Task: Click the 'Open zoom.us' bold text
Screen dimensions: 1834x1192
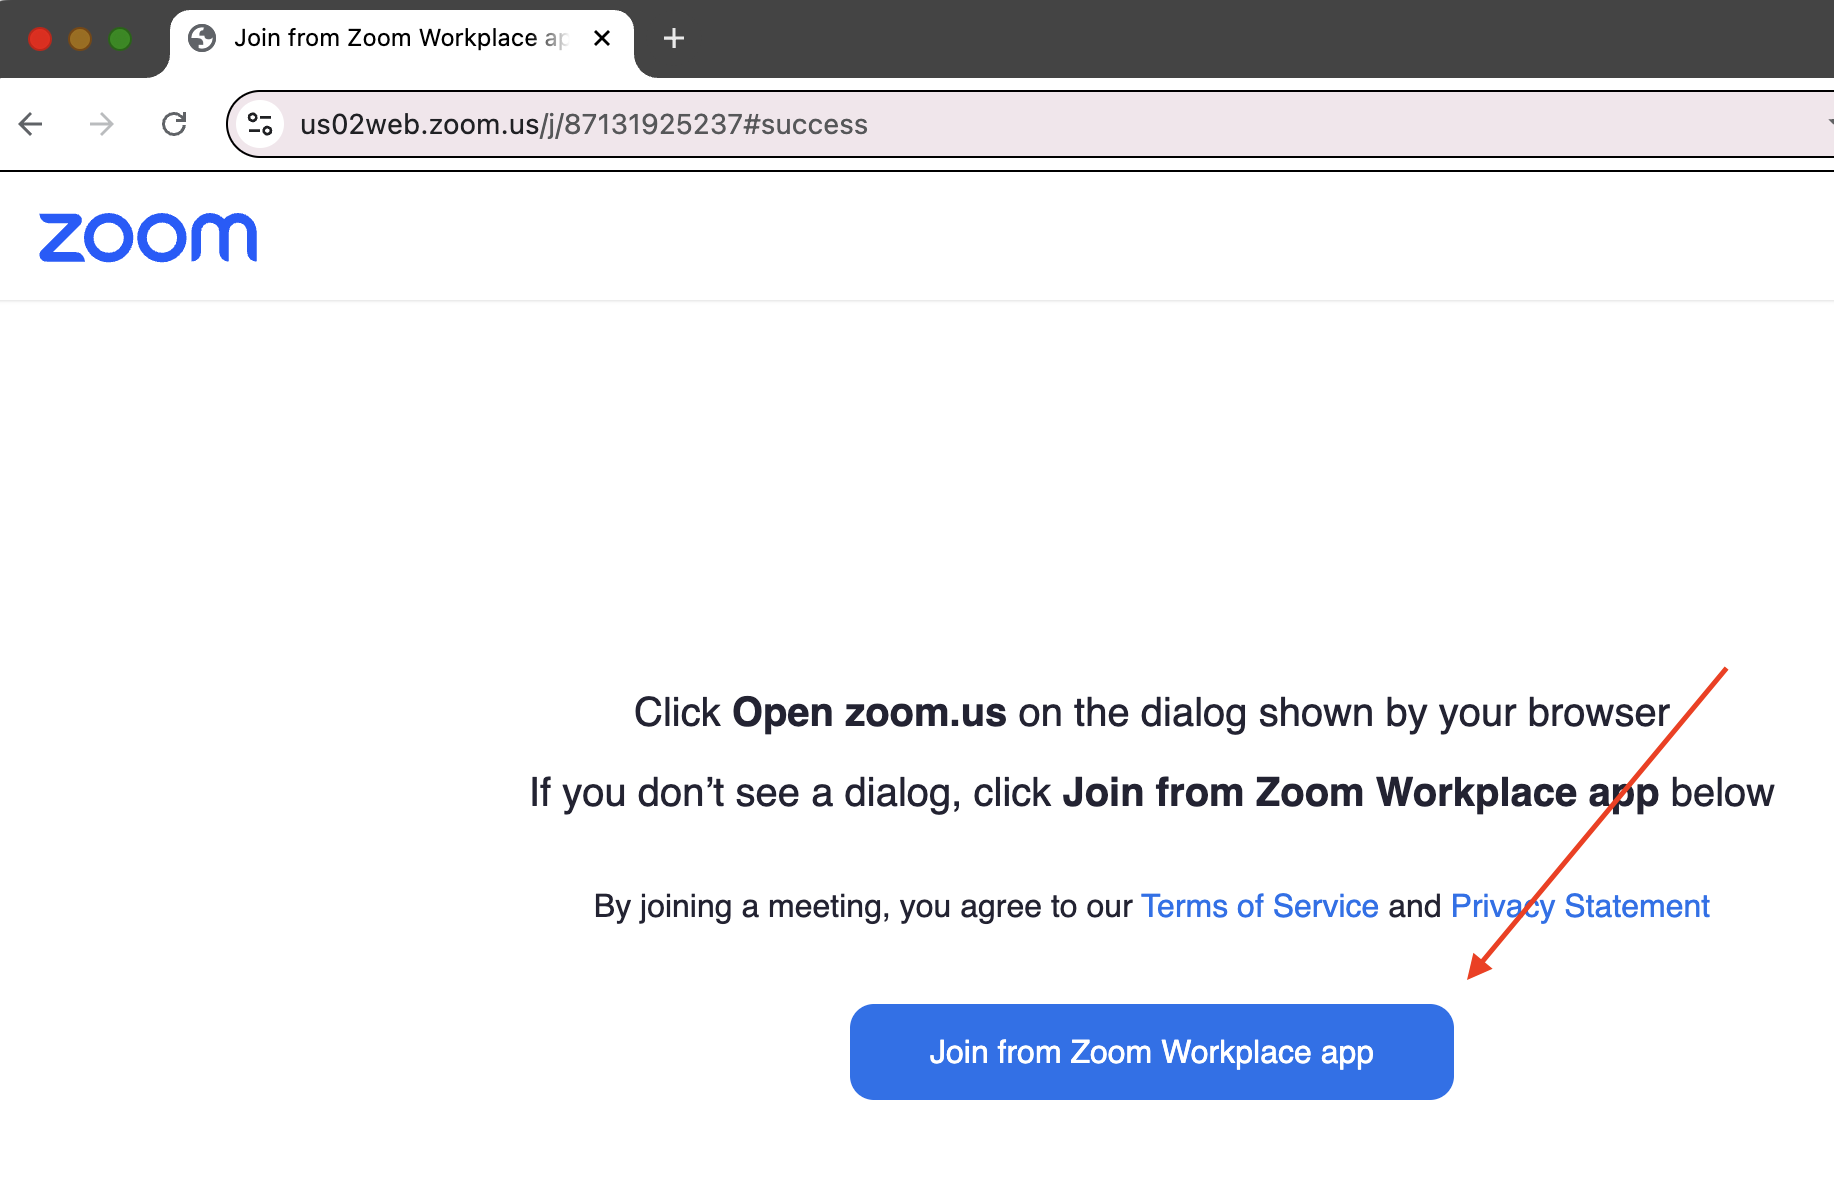Action: 869,713
